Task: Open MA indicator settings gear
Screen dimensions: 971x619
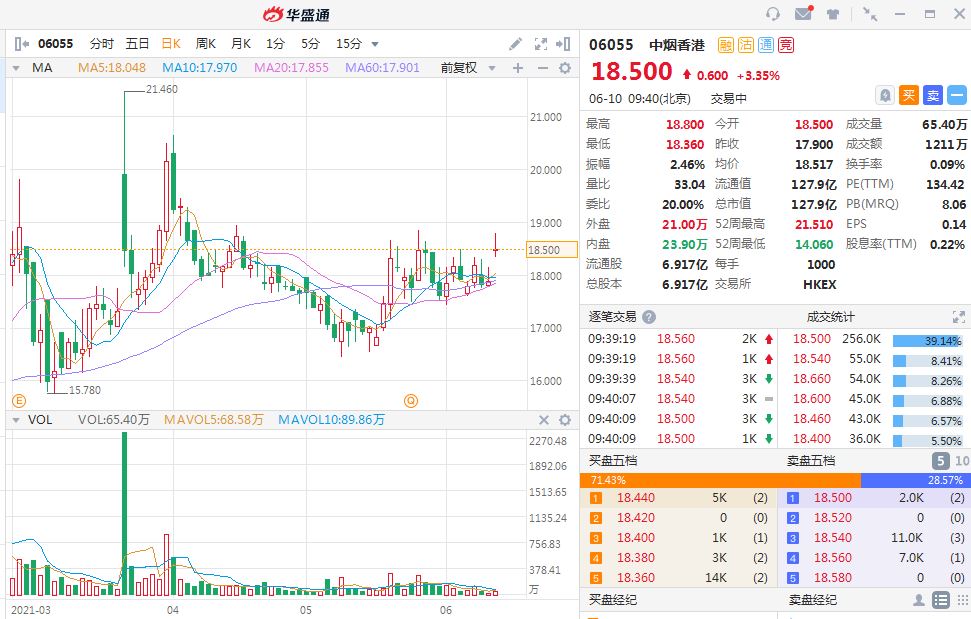Action: coord(565,67)
